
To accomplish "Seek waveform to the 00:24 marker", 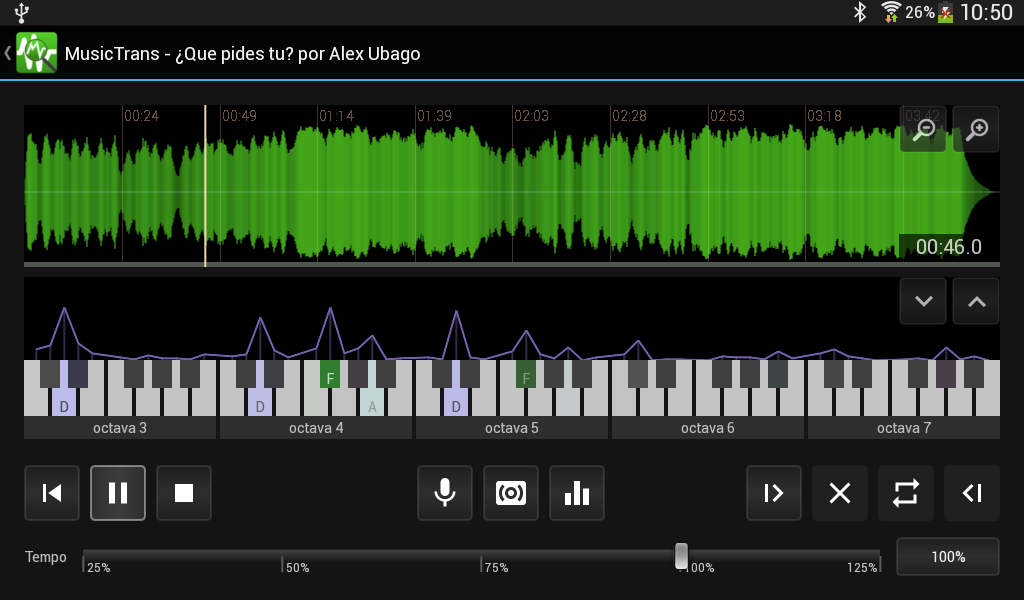I will coord(141,116).
